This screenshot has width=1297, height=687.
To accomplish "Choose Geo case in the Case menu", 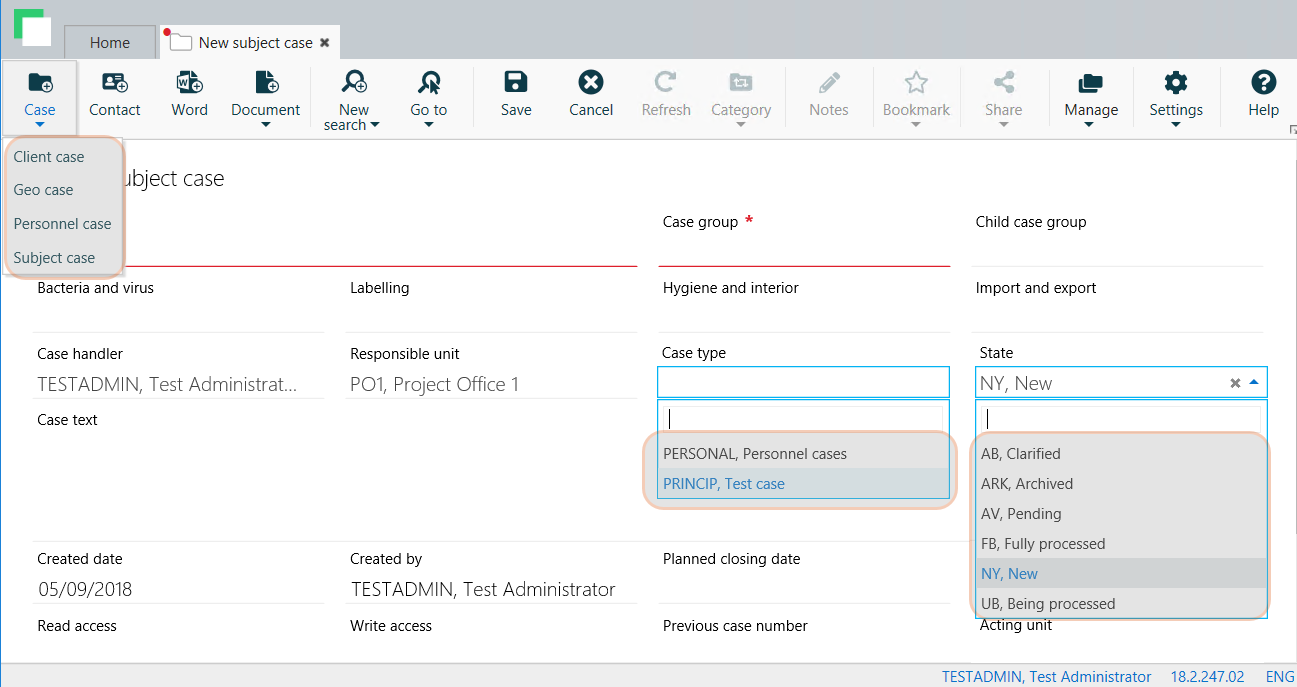I will point(44,190).
